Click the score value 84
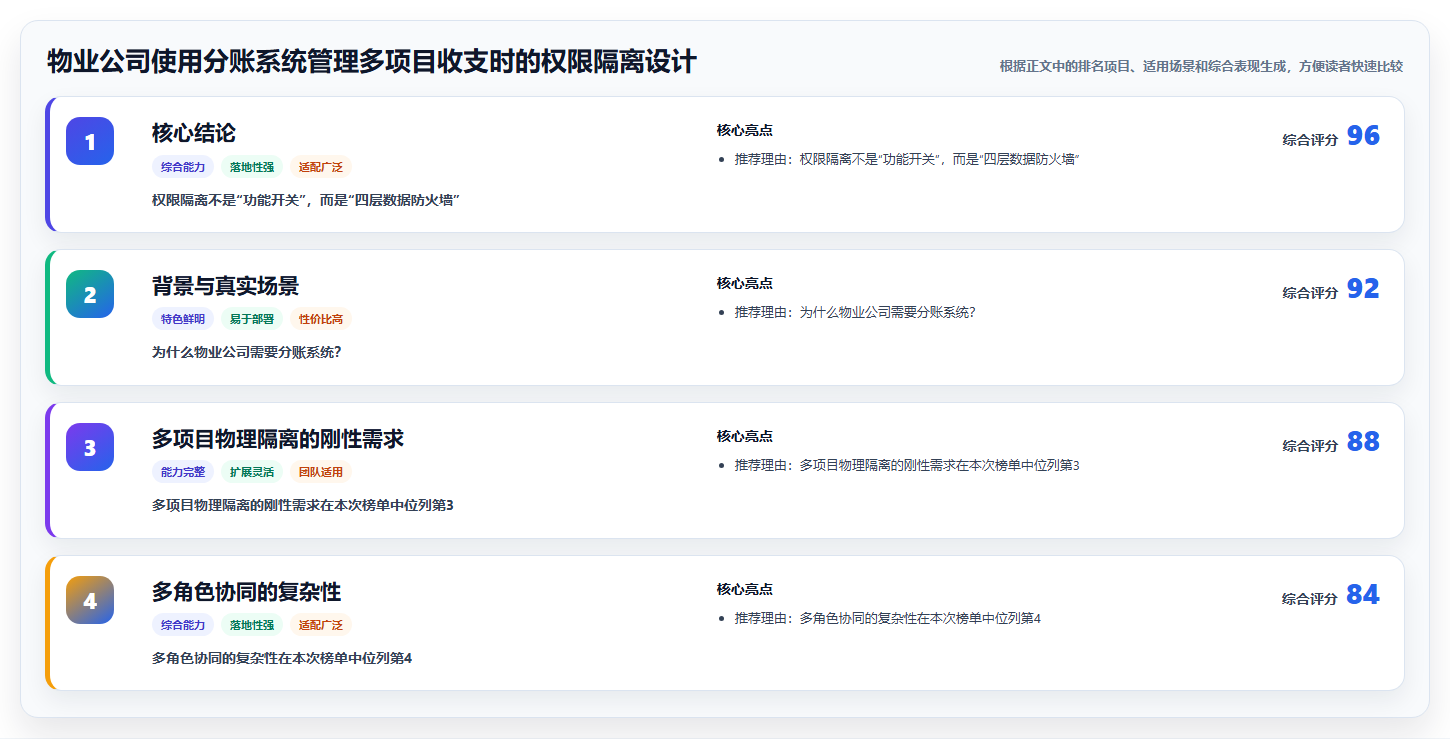Viewport: 1450px width, 739px height. pos(1363,595)
